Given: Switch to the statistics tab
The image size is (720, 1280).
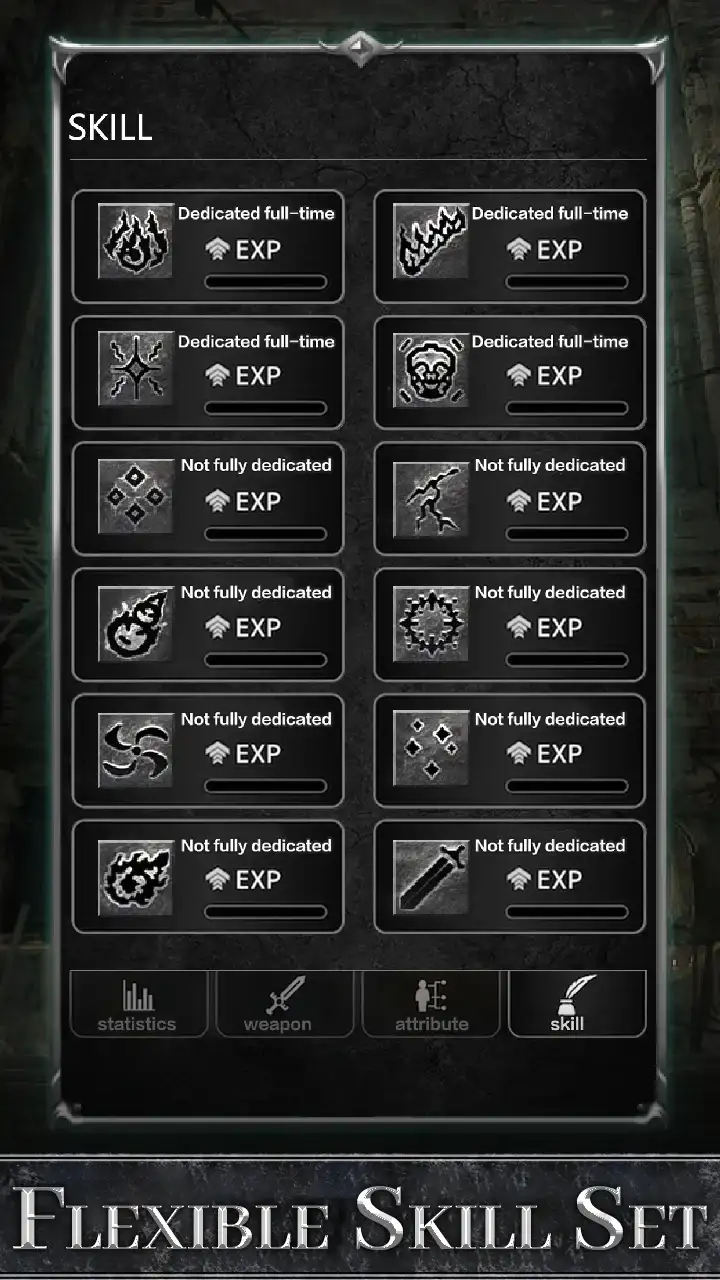Looking at the screenshot, I should pyautogui.click(x=138, y=1004).
